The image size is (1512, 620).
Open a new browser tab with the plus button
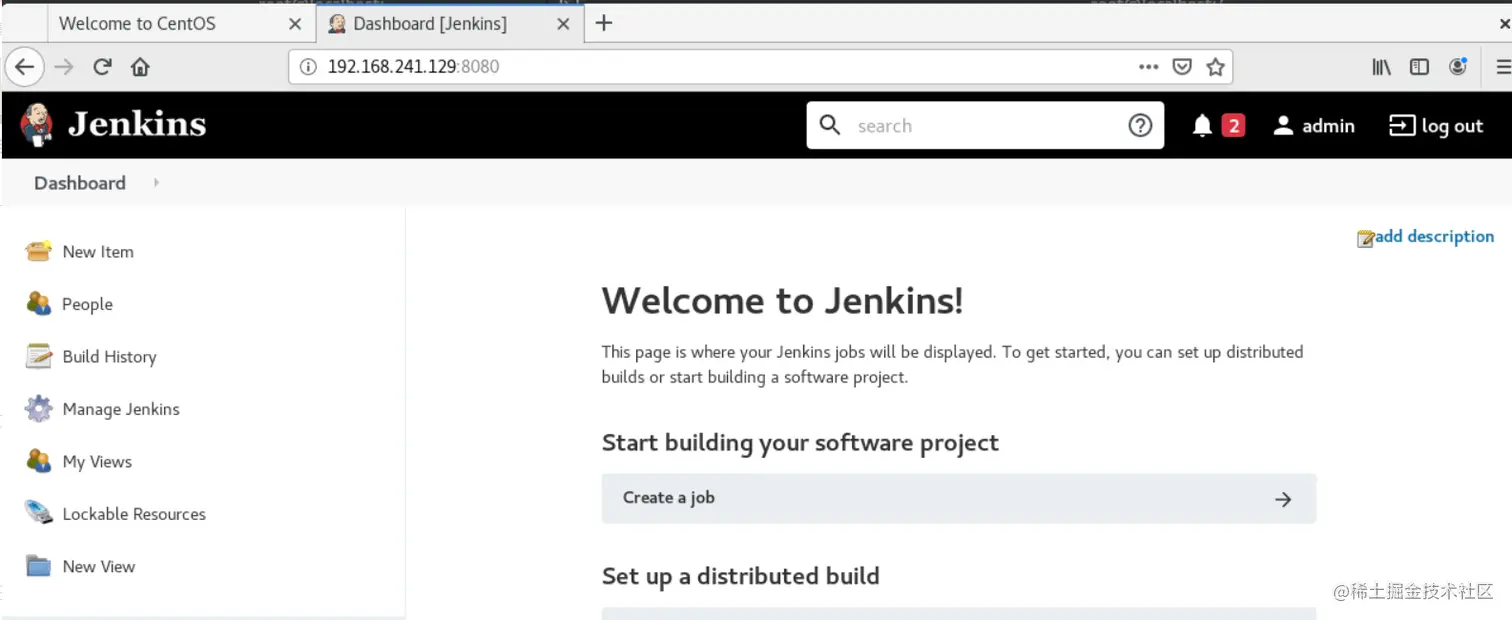(x=603, y=23)
